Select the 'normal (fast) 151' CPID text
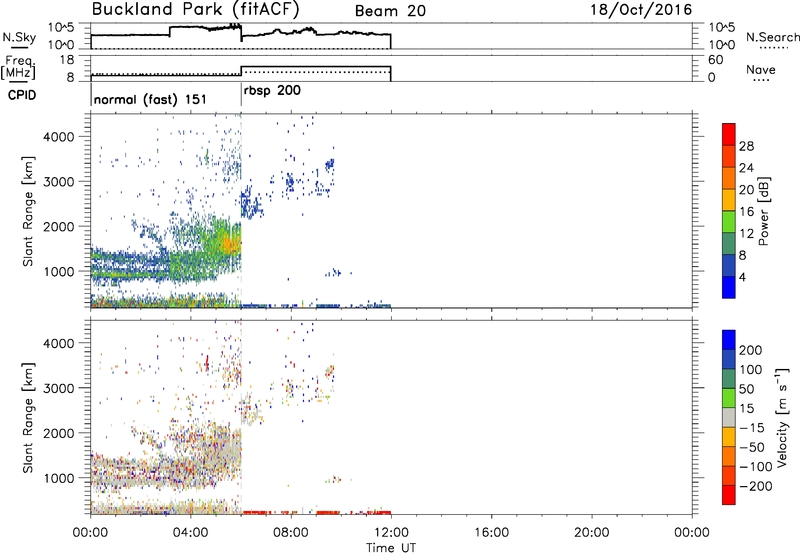800x554 pixels. [150, 99]
